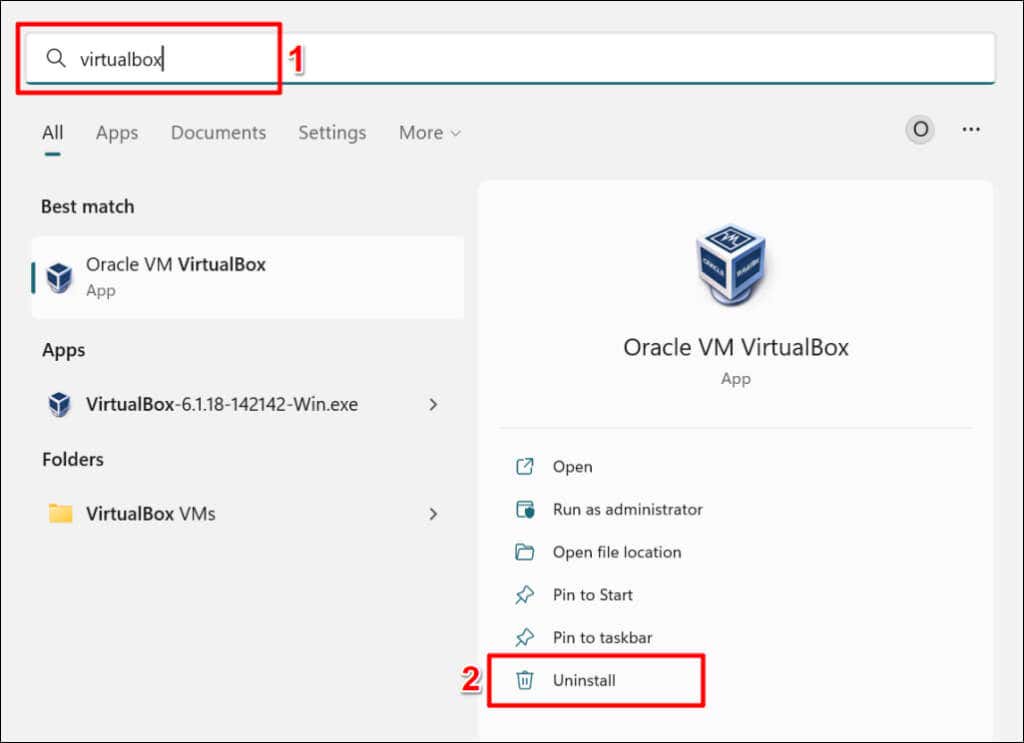Viewport: 1024px width, 743px height.
Task: Click the Open file location folder icon
Action: point(525,552)
